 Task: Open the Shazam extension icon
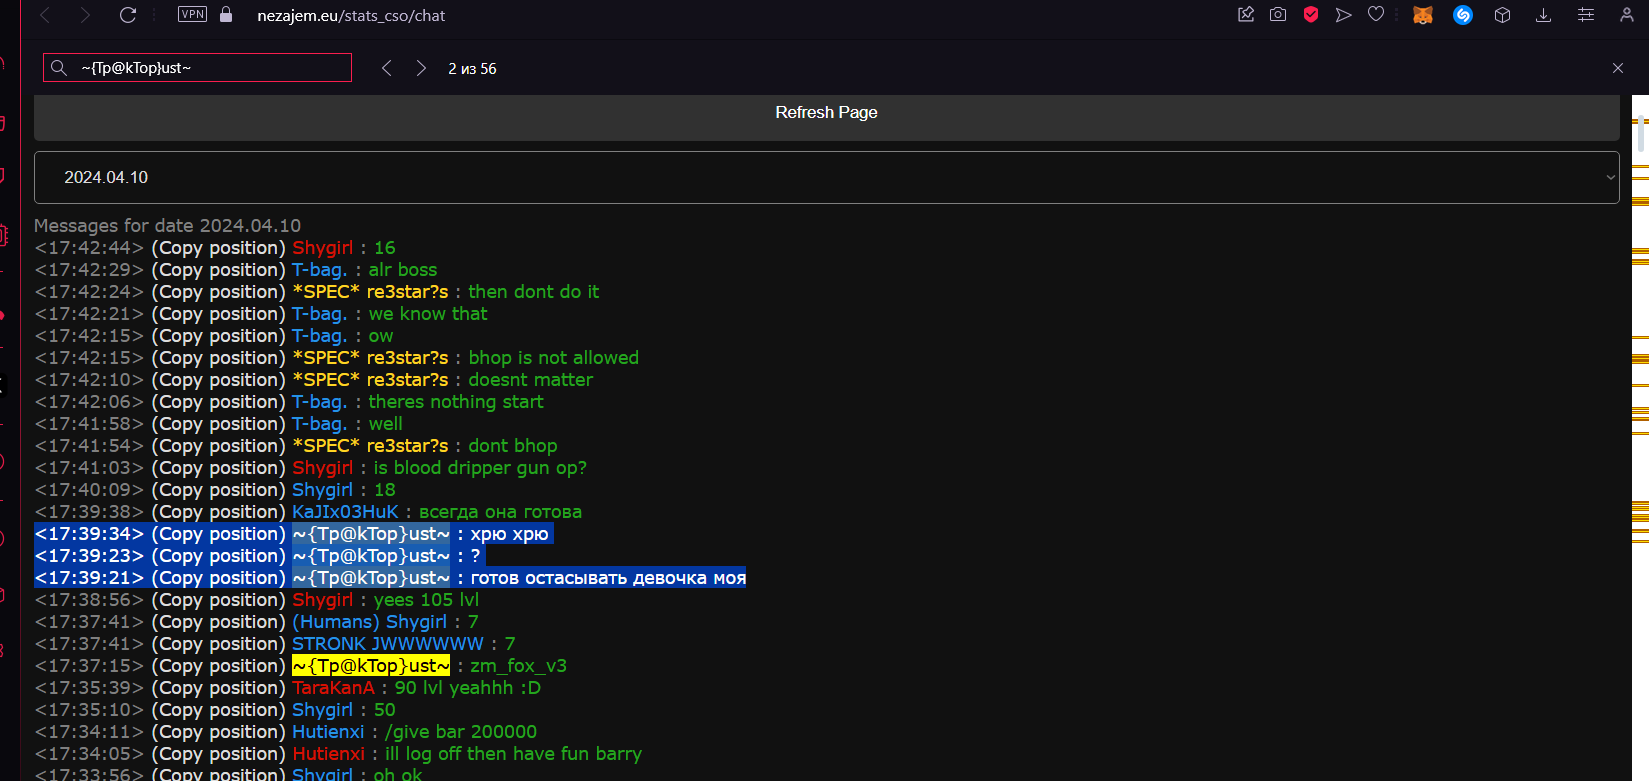[x=1462, y=15]
